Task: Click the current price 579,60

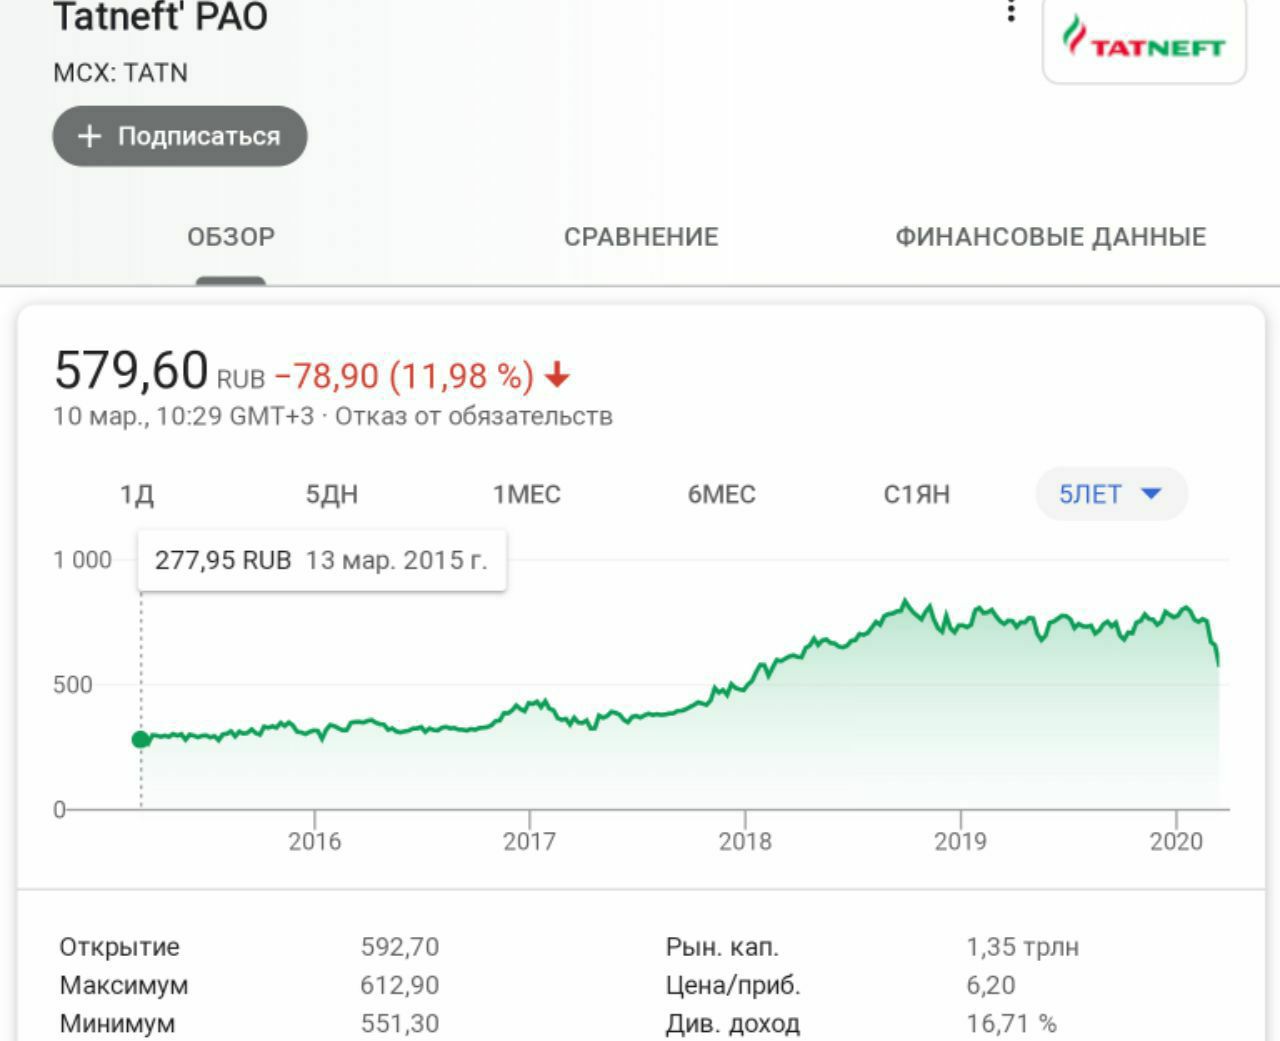Action: pyautogui.click(x=131, y=370)
